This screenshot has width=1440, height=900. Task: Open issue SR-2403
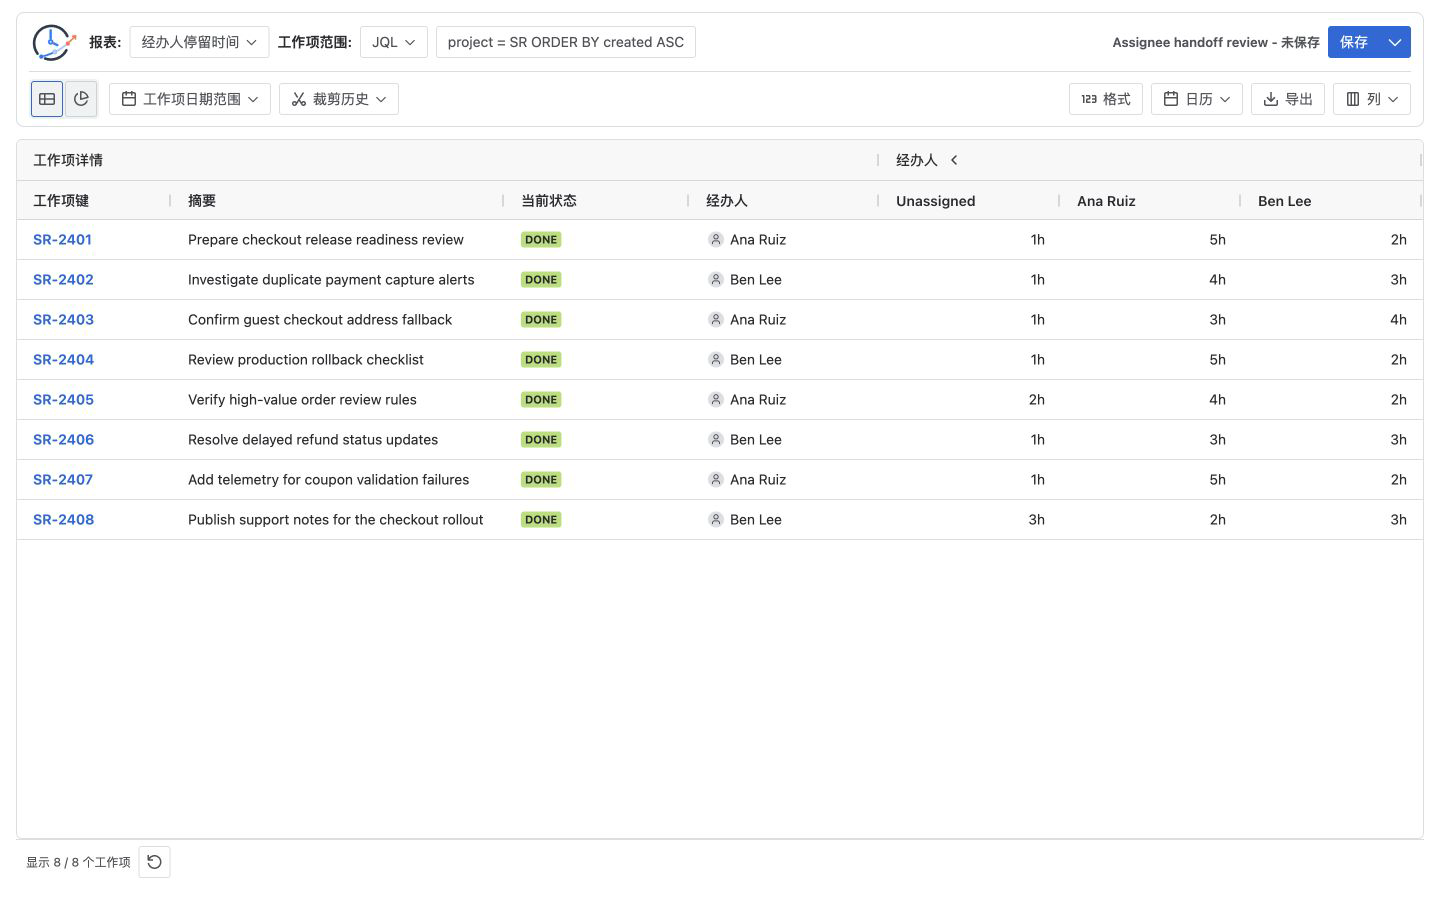point(63,320)
